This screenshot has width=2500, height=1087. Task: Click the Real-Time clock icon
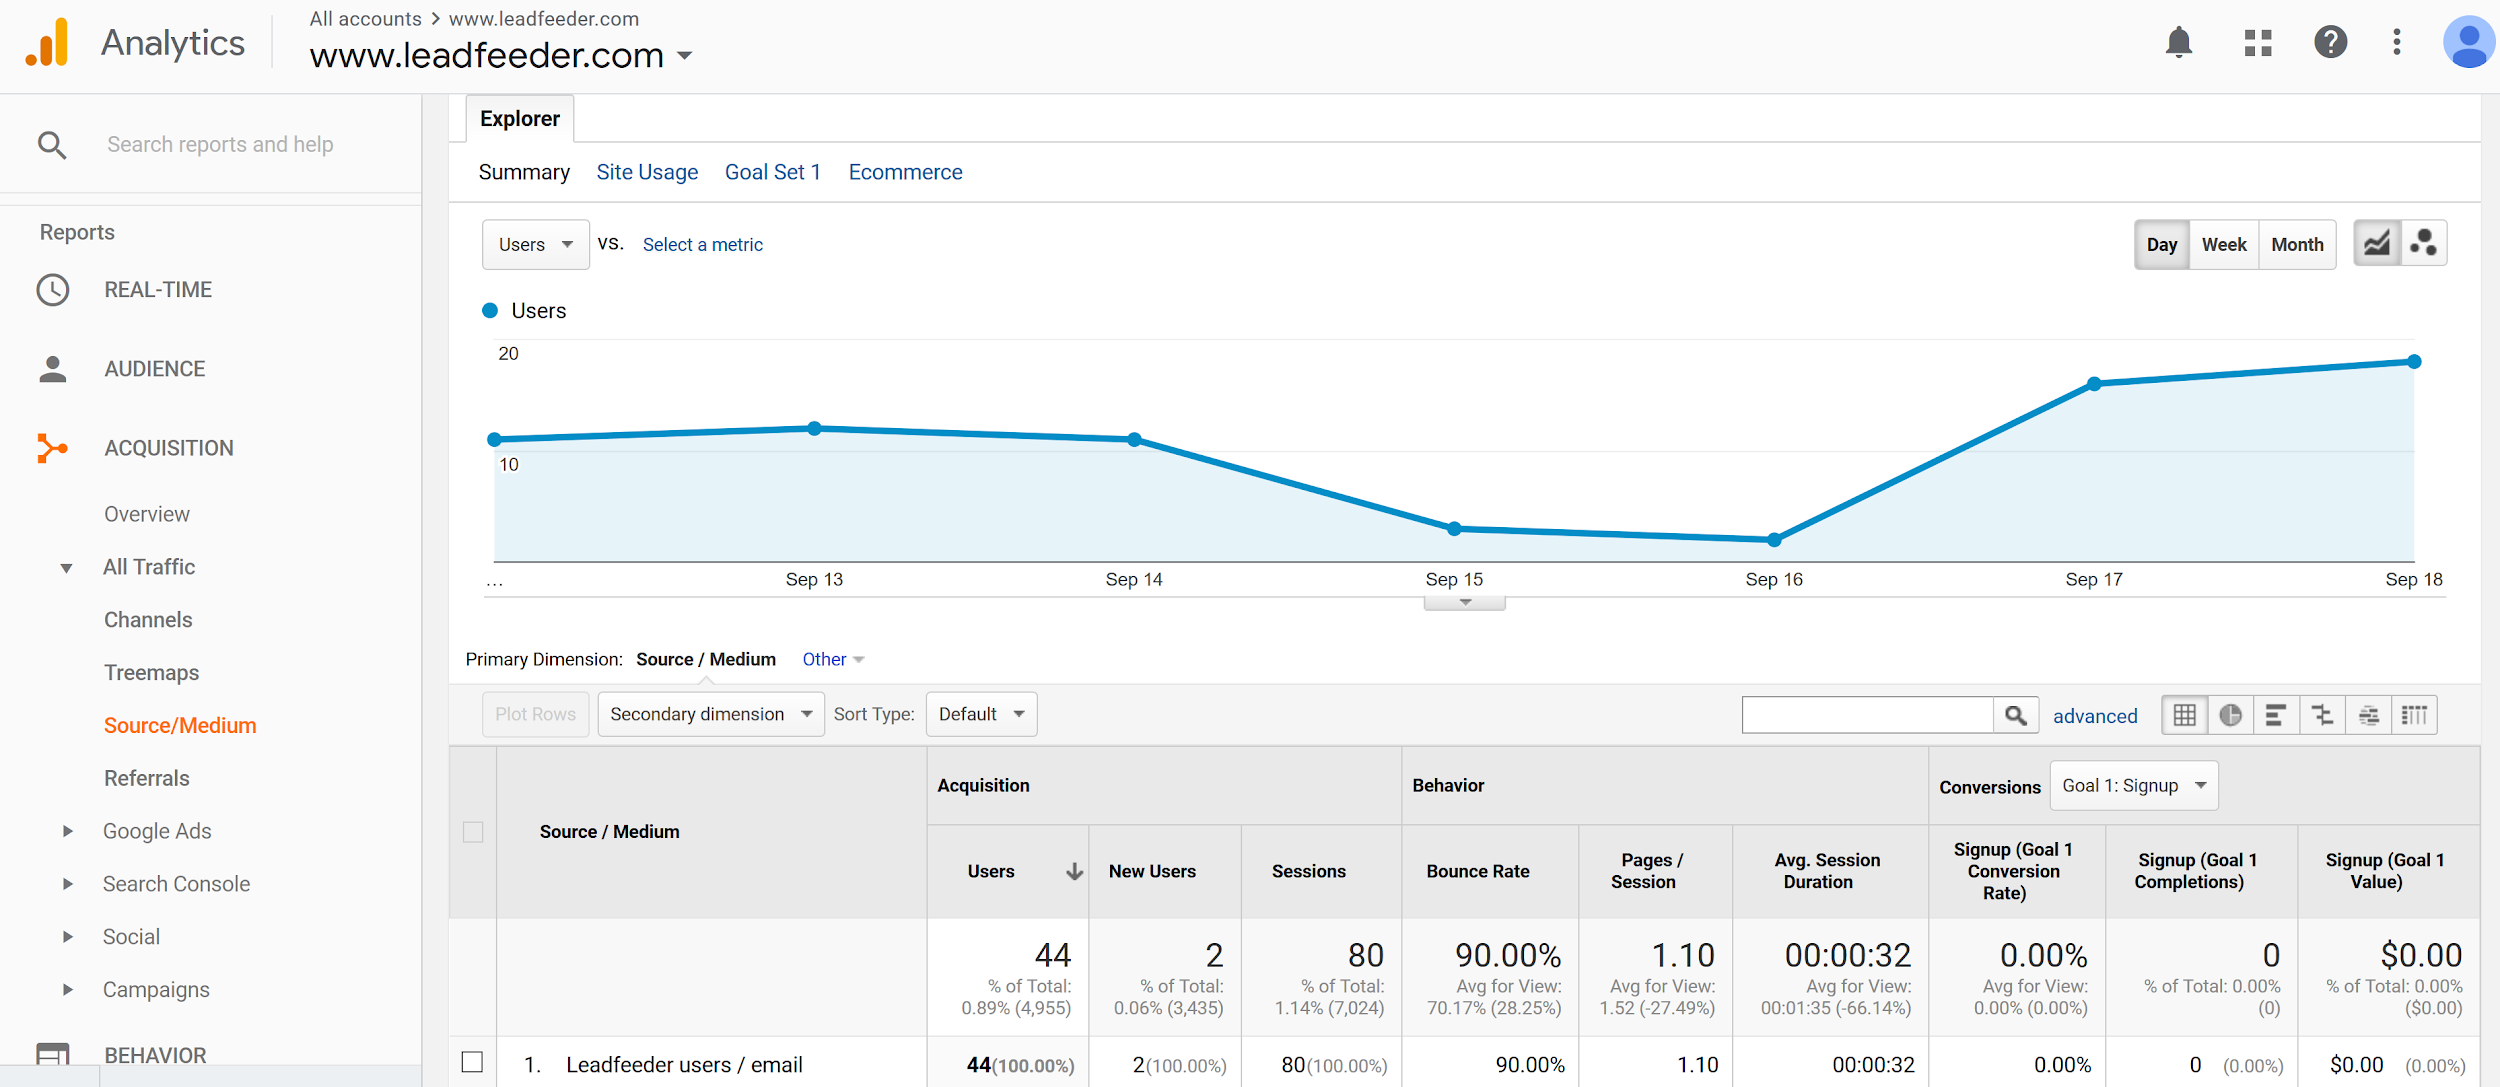(53, 290)
